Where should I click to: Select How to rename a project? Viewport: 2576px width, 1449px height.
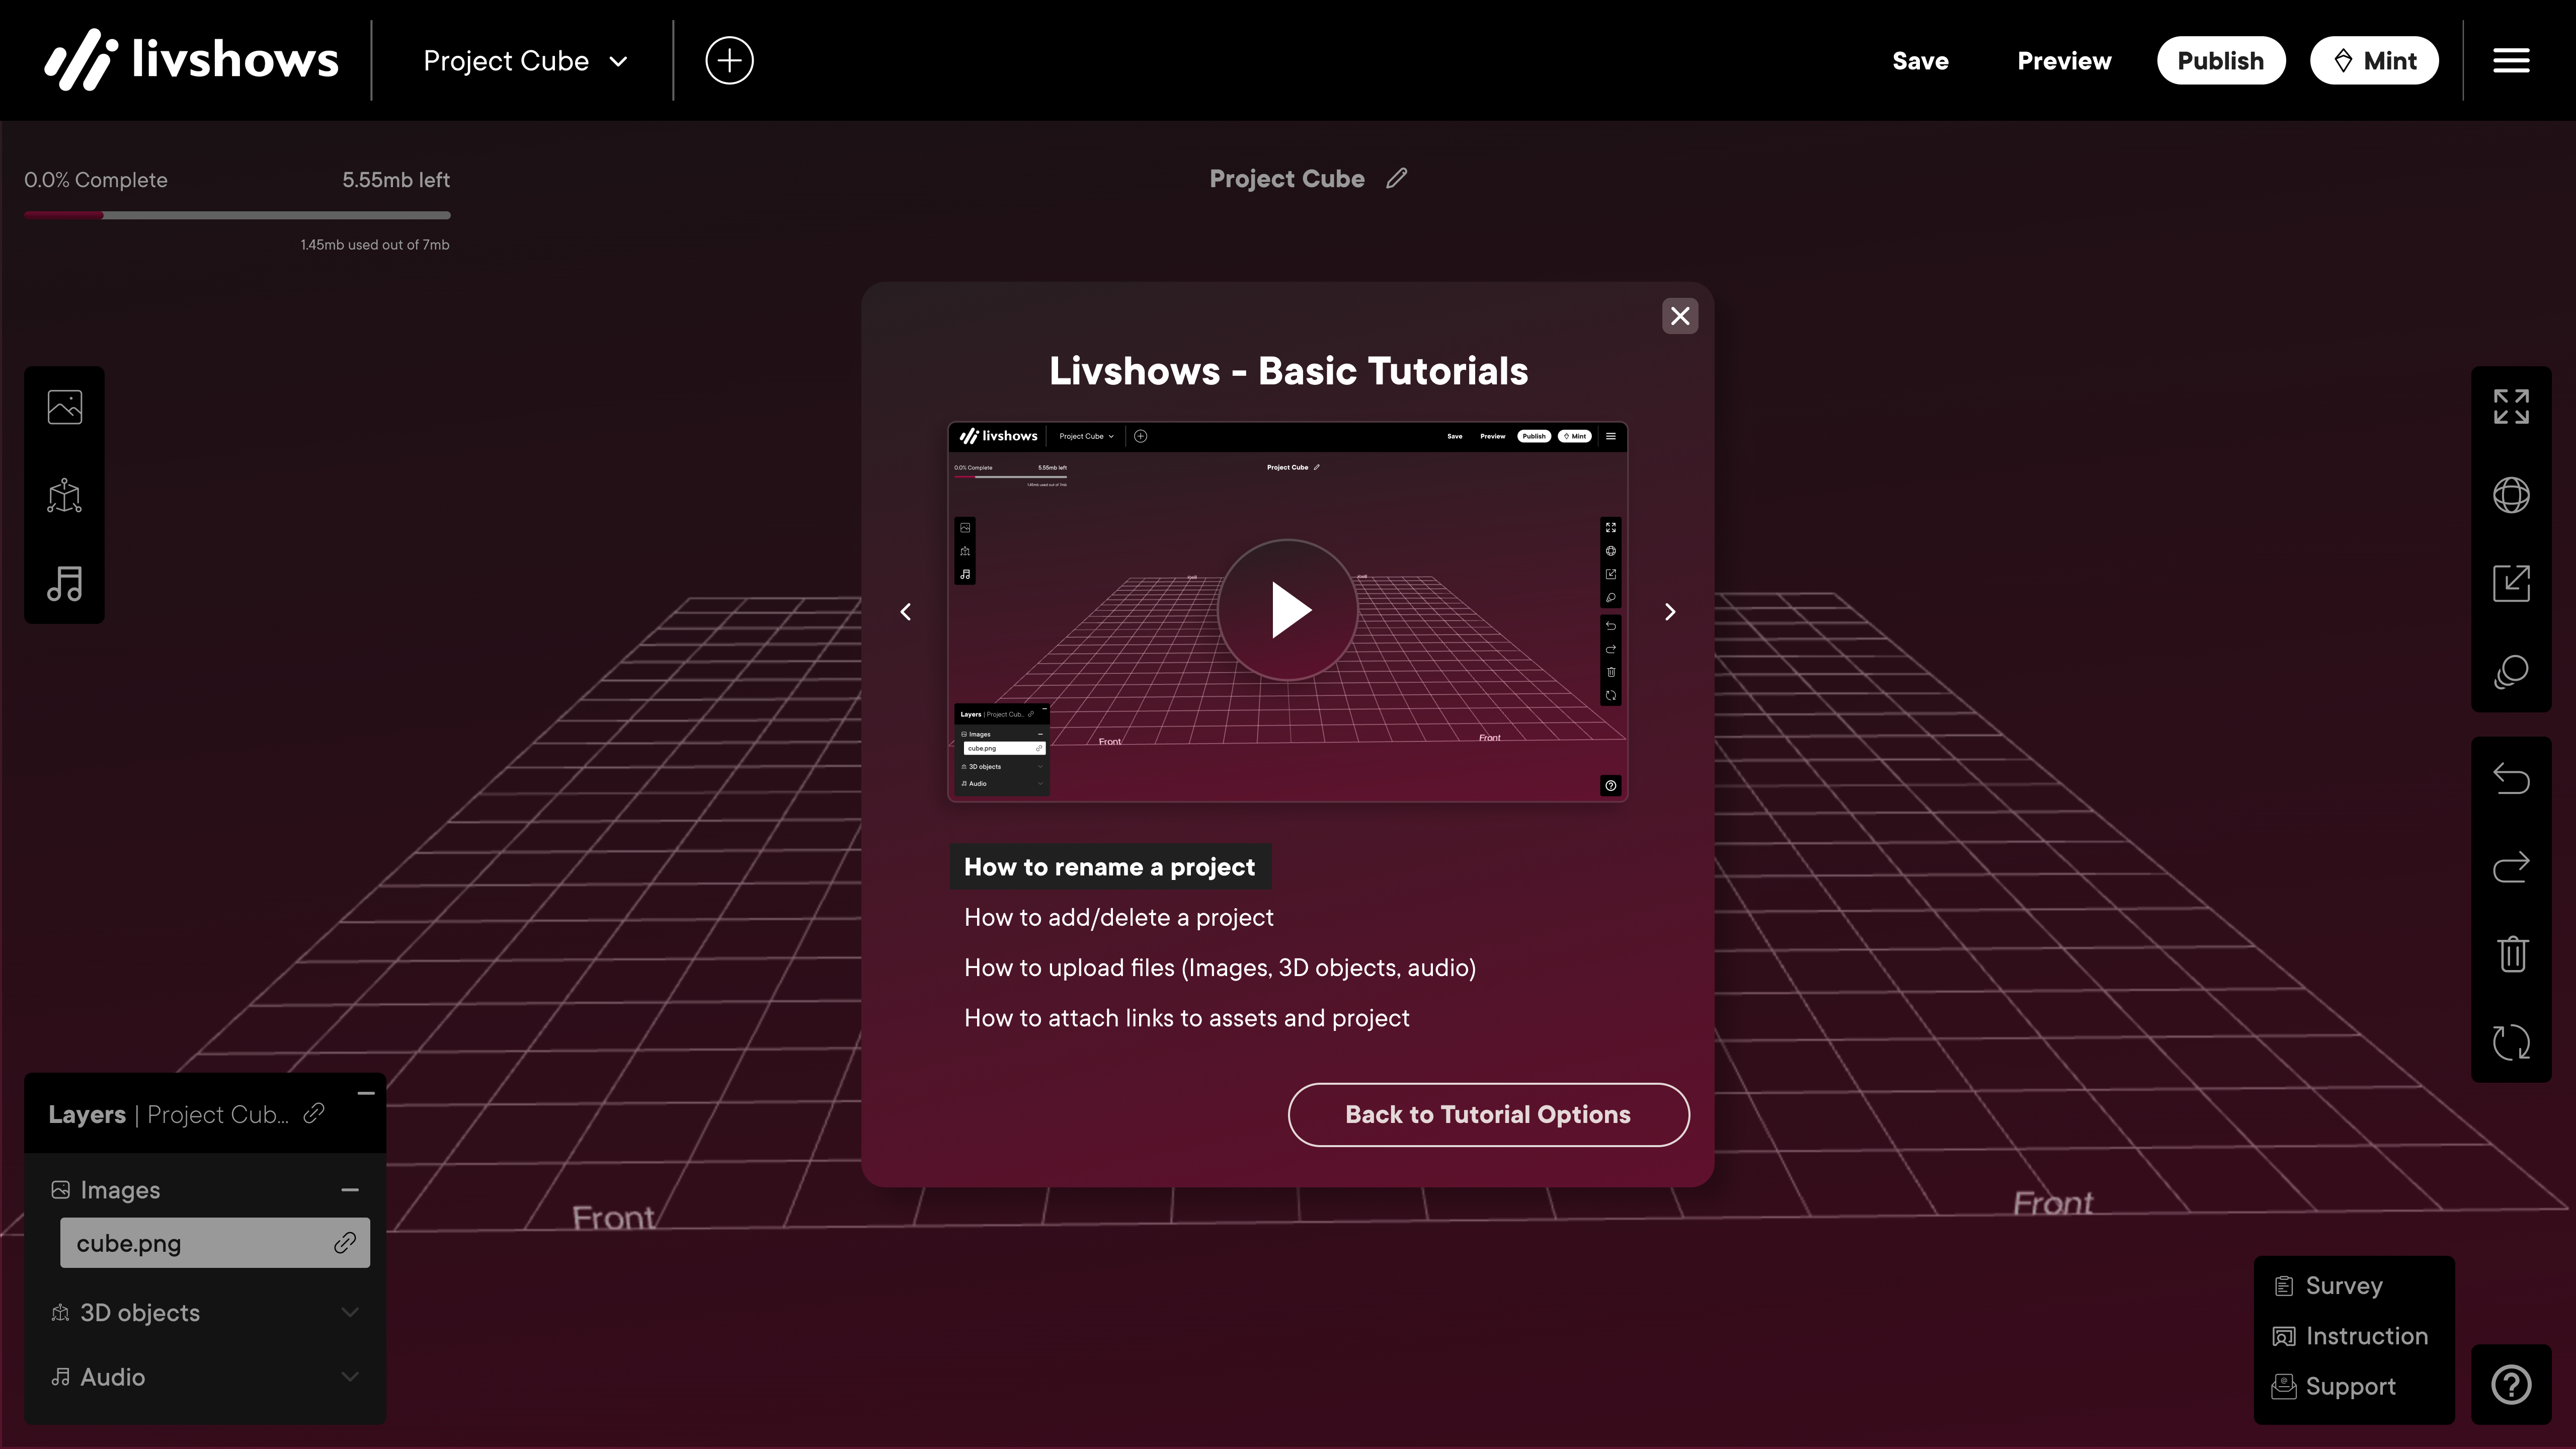(1110, 867)
